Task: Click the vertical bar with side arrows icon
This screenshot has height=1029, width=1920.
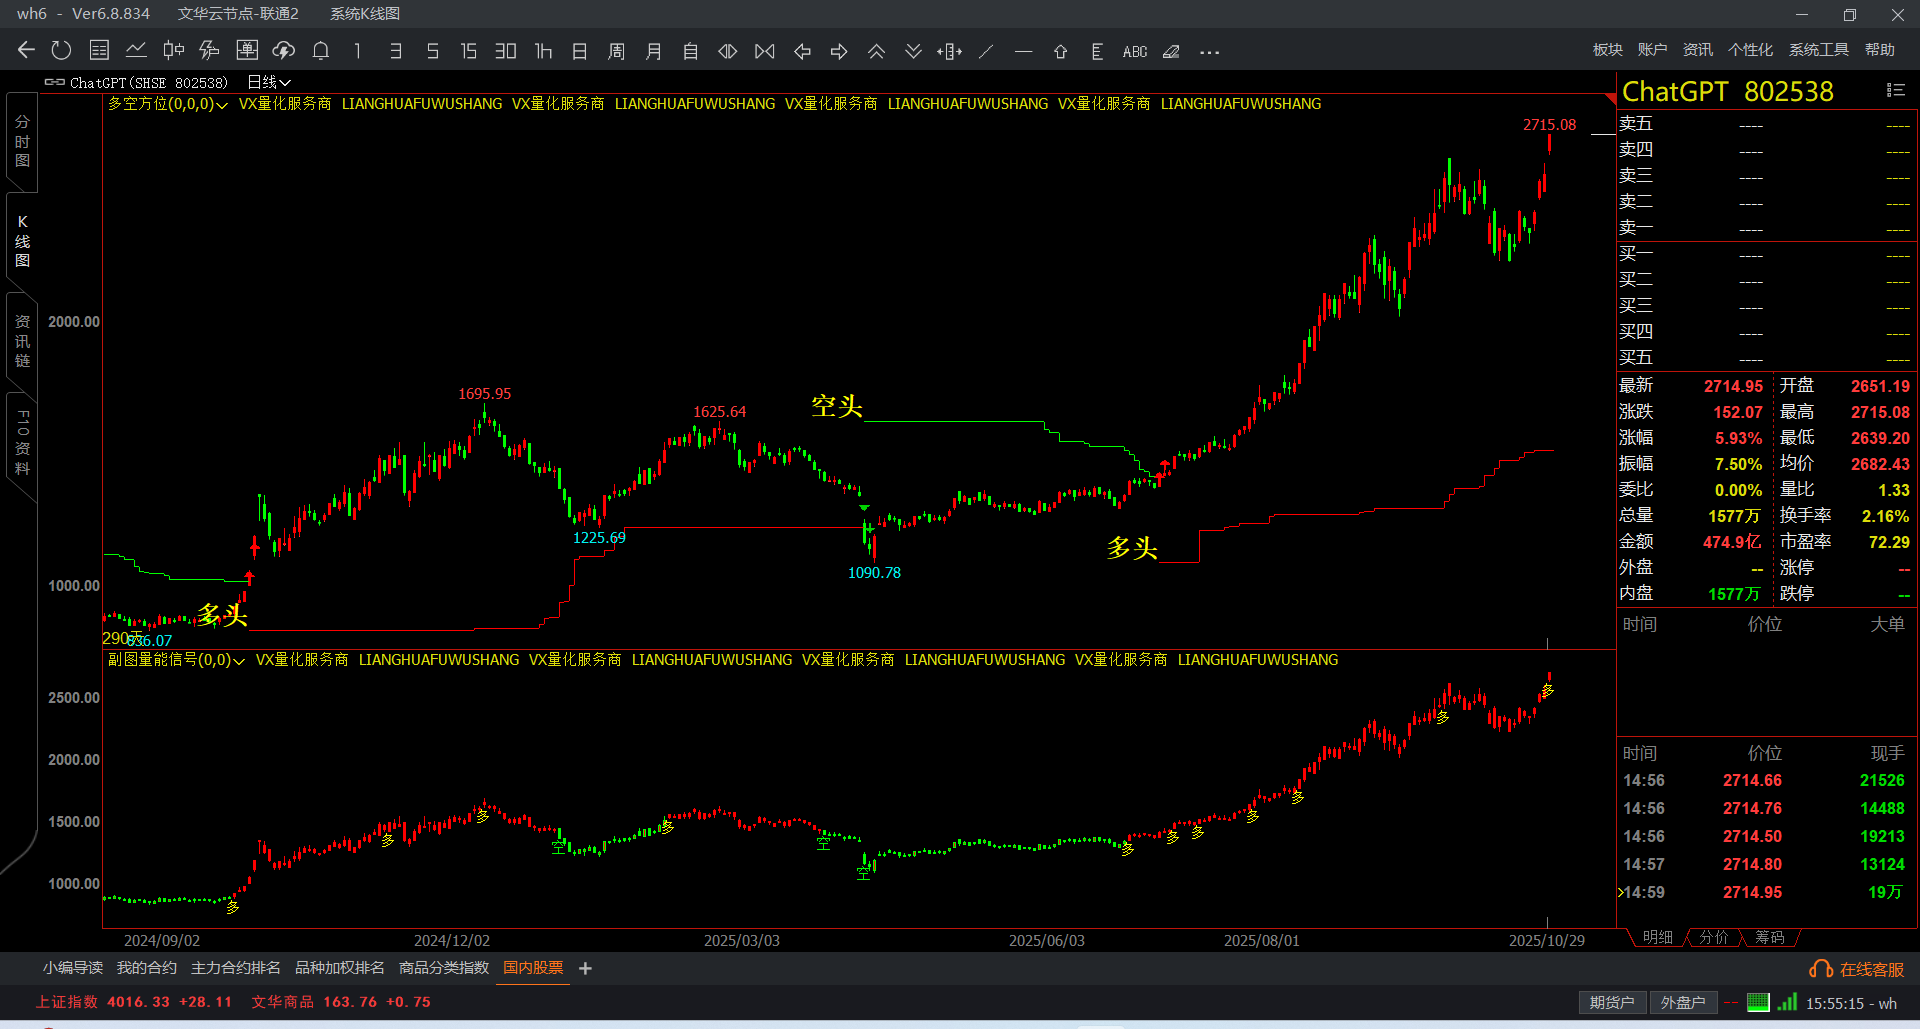Action: (950, 51)
